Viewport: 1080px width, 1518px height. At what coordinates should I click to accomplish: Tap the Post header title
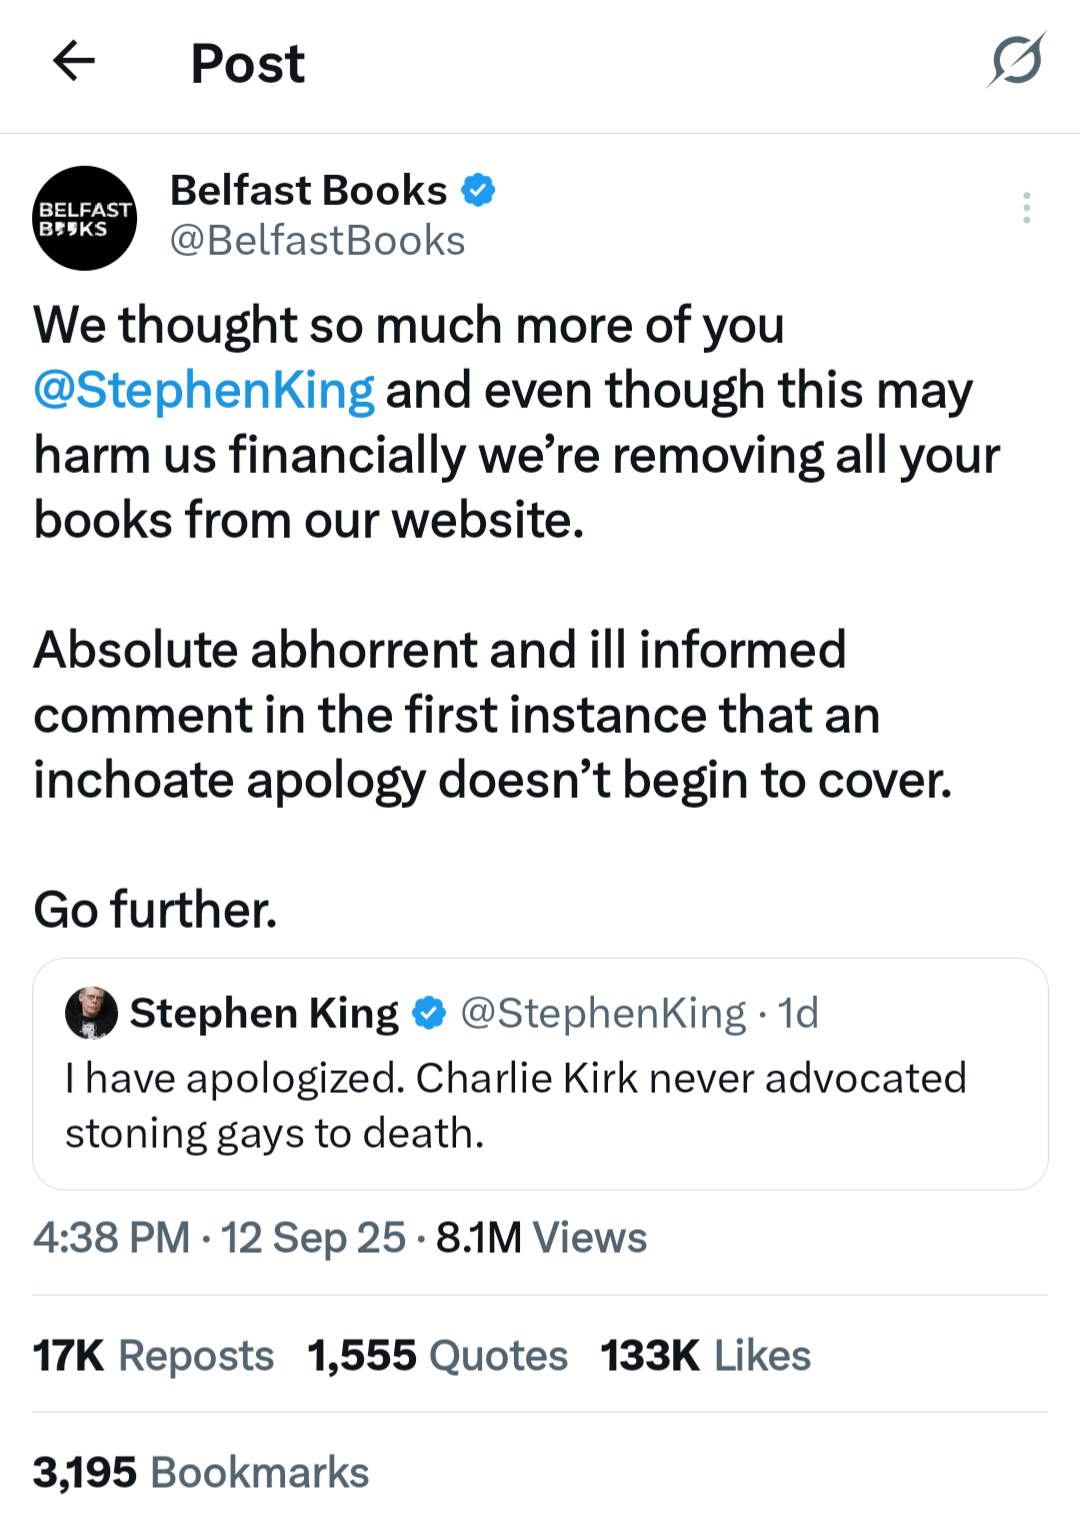coord(247,64)
